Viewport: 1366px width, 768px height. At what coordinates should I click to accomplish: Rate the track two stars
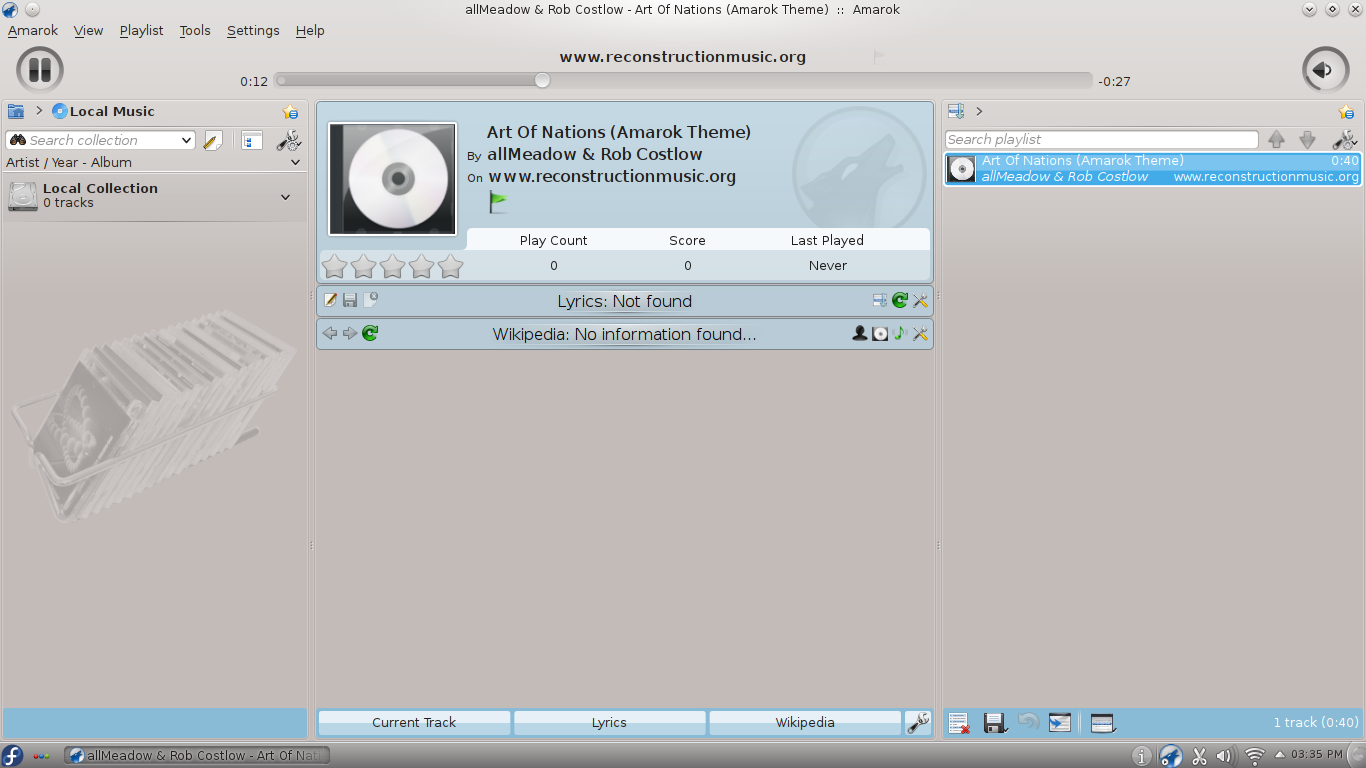click(363, 266)
